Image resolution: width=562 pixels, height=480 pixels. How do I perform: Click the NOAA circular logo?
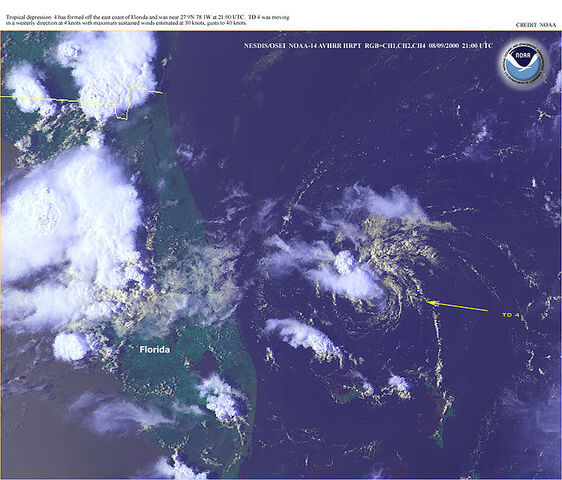click(523, 66)
